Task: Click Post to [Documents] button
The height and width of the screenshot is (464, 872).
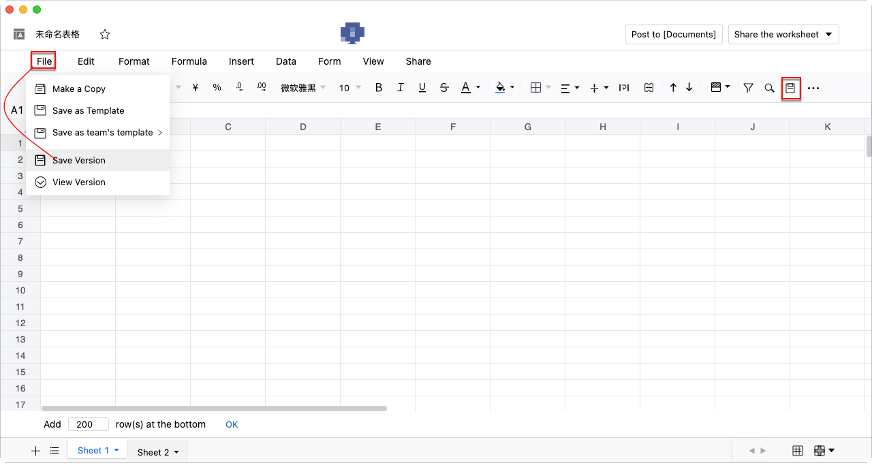Action: point(673,34)
